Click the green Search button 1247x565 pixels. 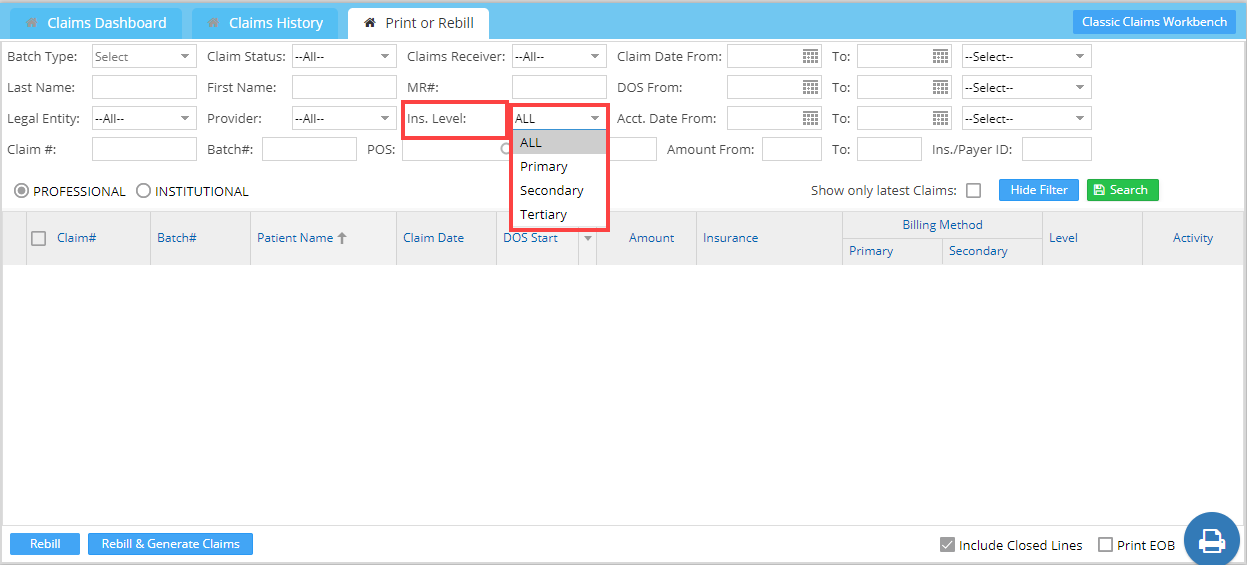(1122, 190)
